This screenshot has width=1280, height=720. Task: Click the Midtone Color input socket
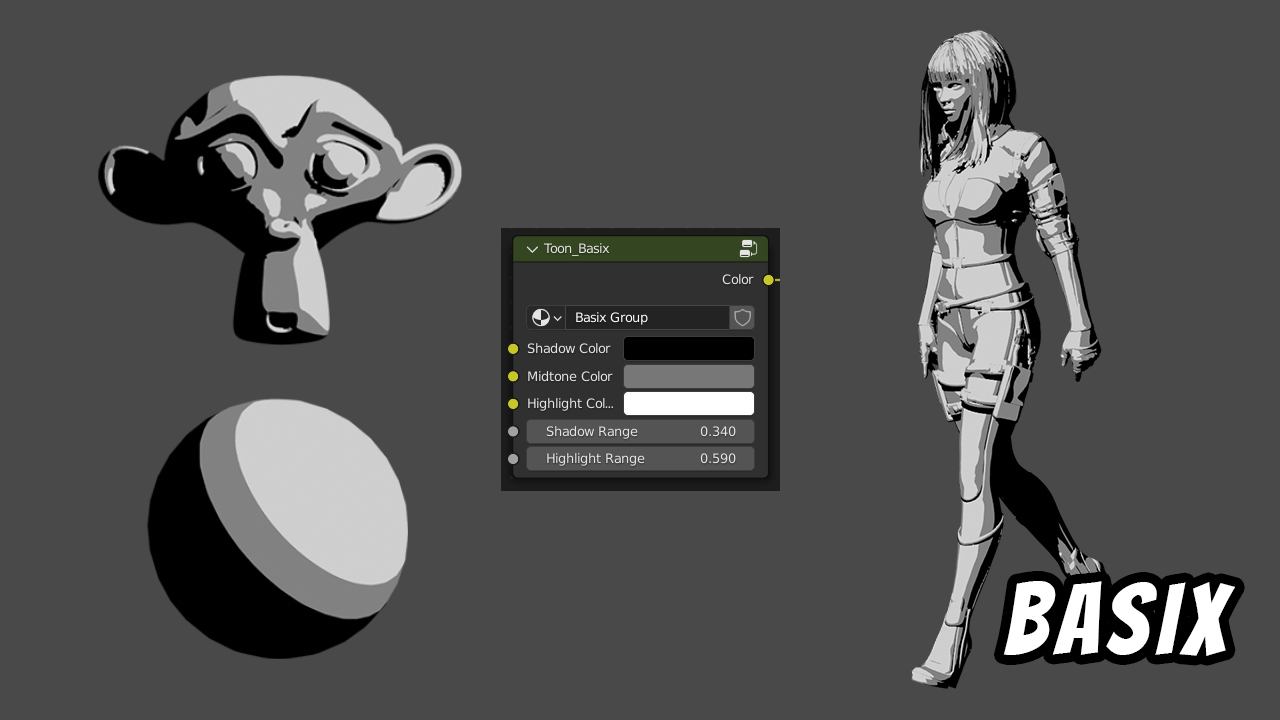513,376
